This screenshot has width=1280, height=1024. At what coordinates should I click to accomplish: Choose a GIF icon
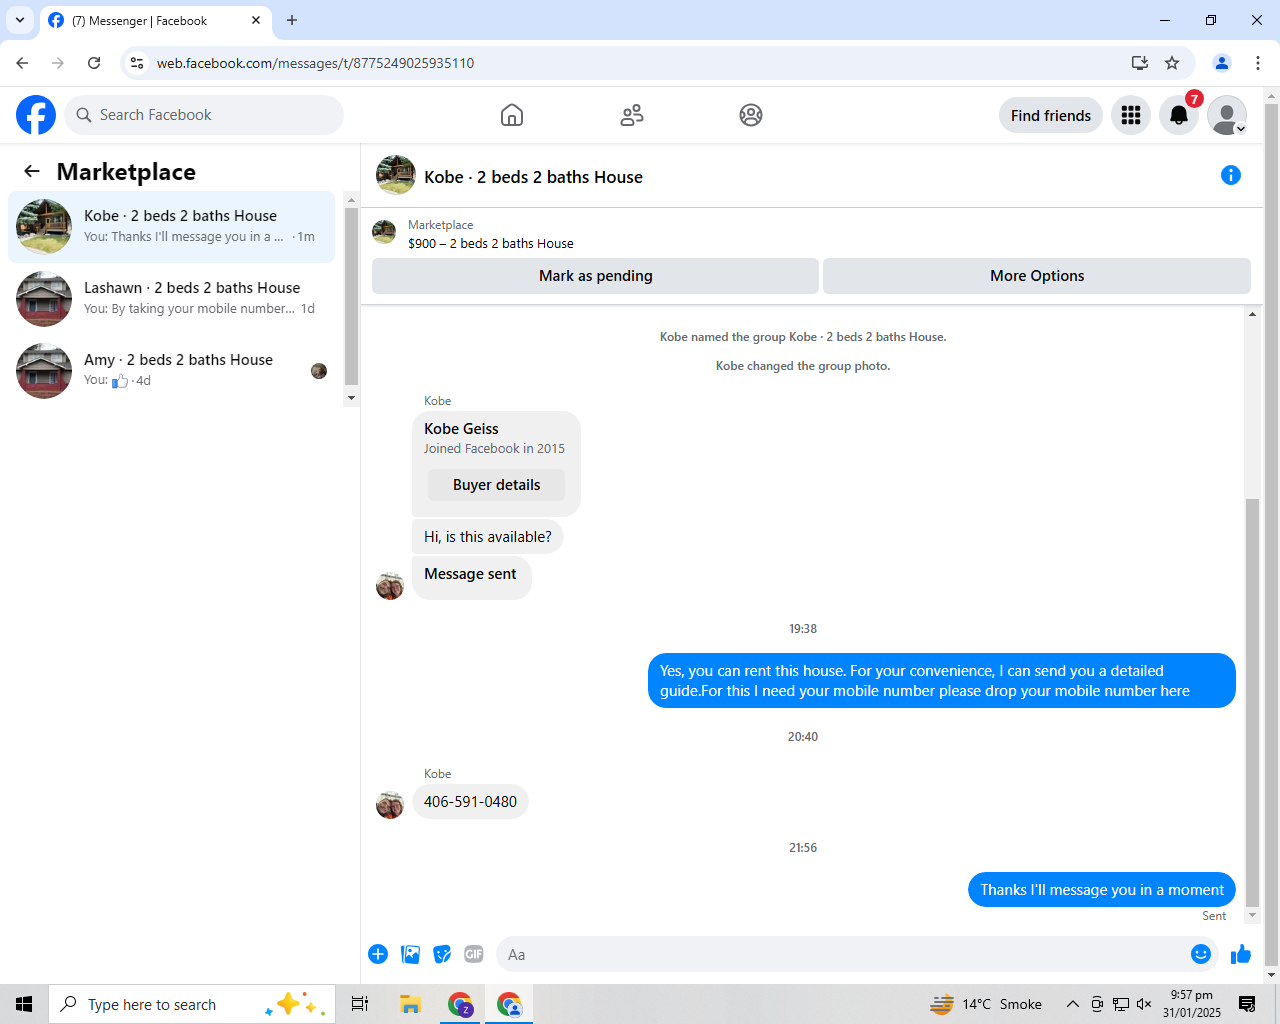coord(474,954)
